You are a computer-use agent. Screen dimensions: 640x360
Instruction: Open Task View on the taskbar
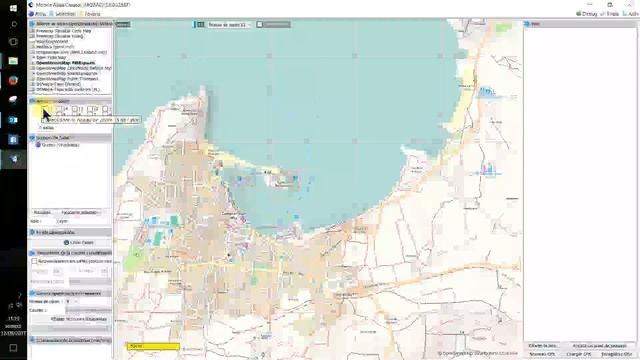click(13, 42)
